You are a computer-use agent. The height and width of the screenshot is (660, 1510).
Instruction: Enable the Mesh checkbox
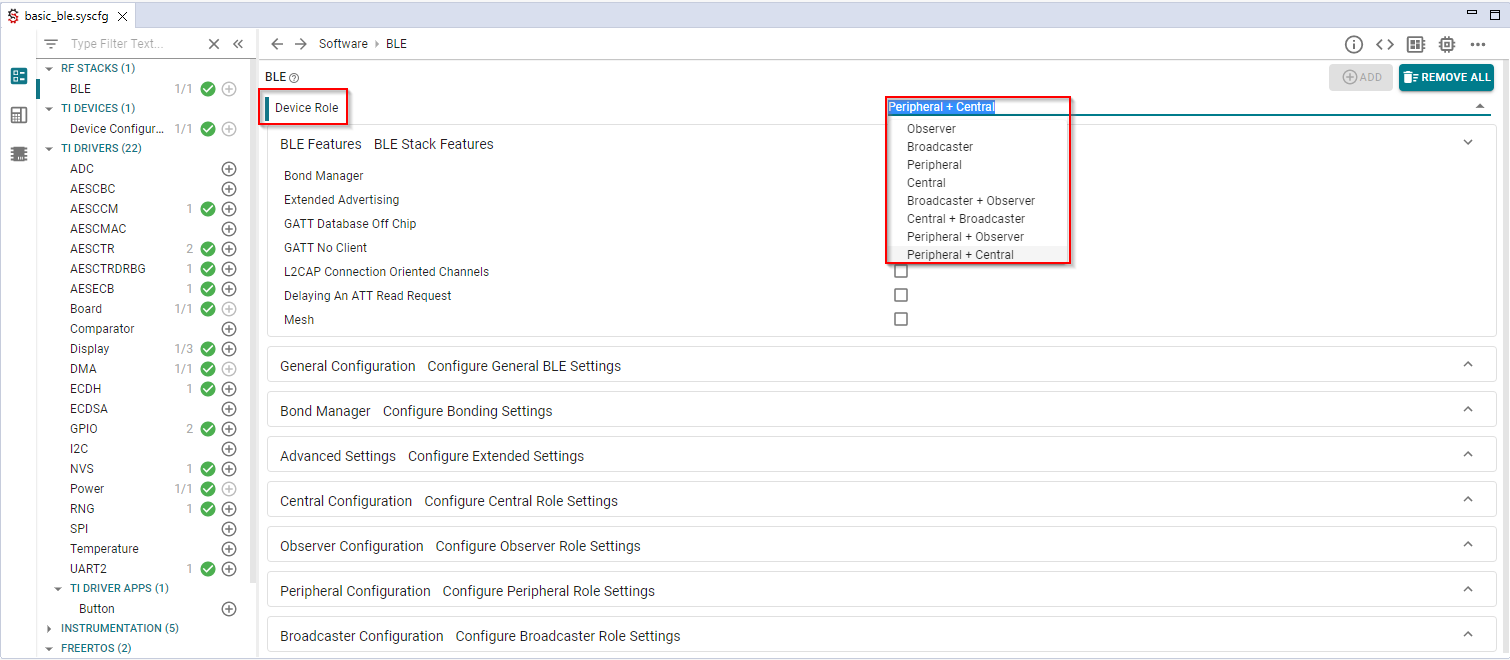click(901, 320)
